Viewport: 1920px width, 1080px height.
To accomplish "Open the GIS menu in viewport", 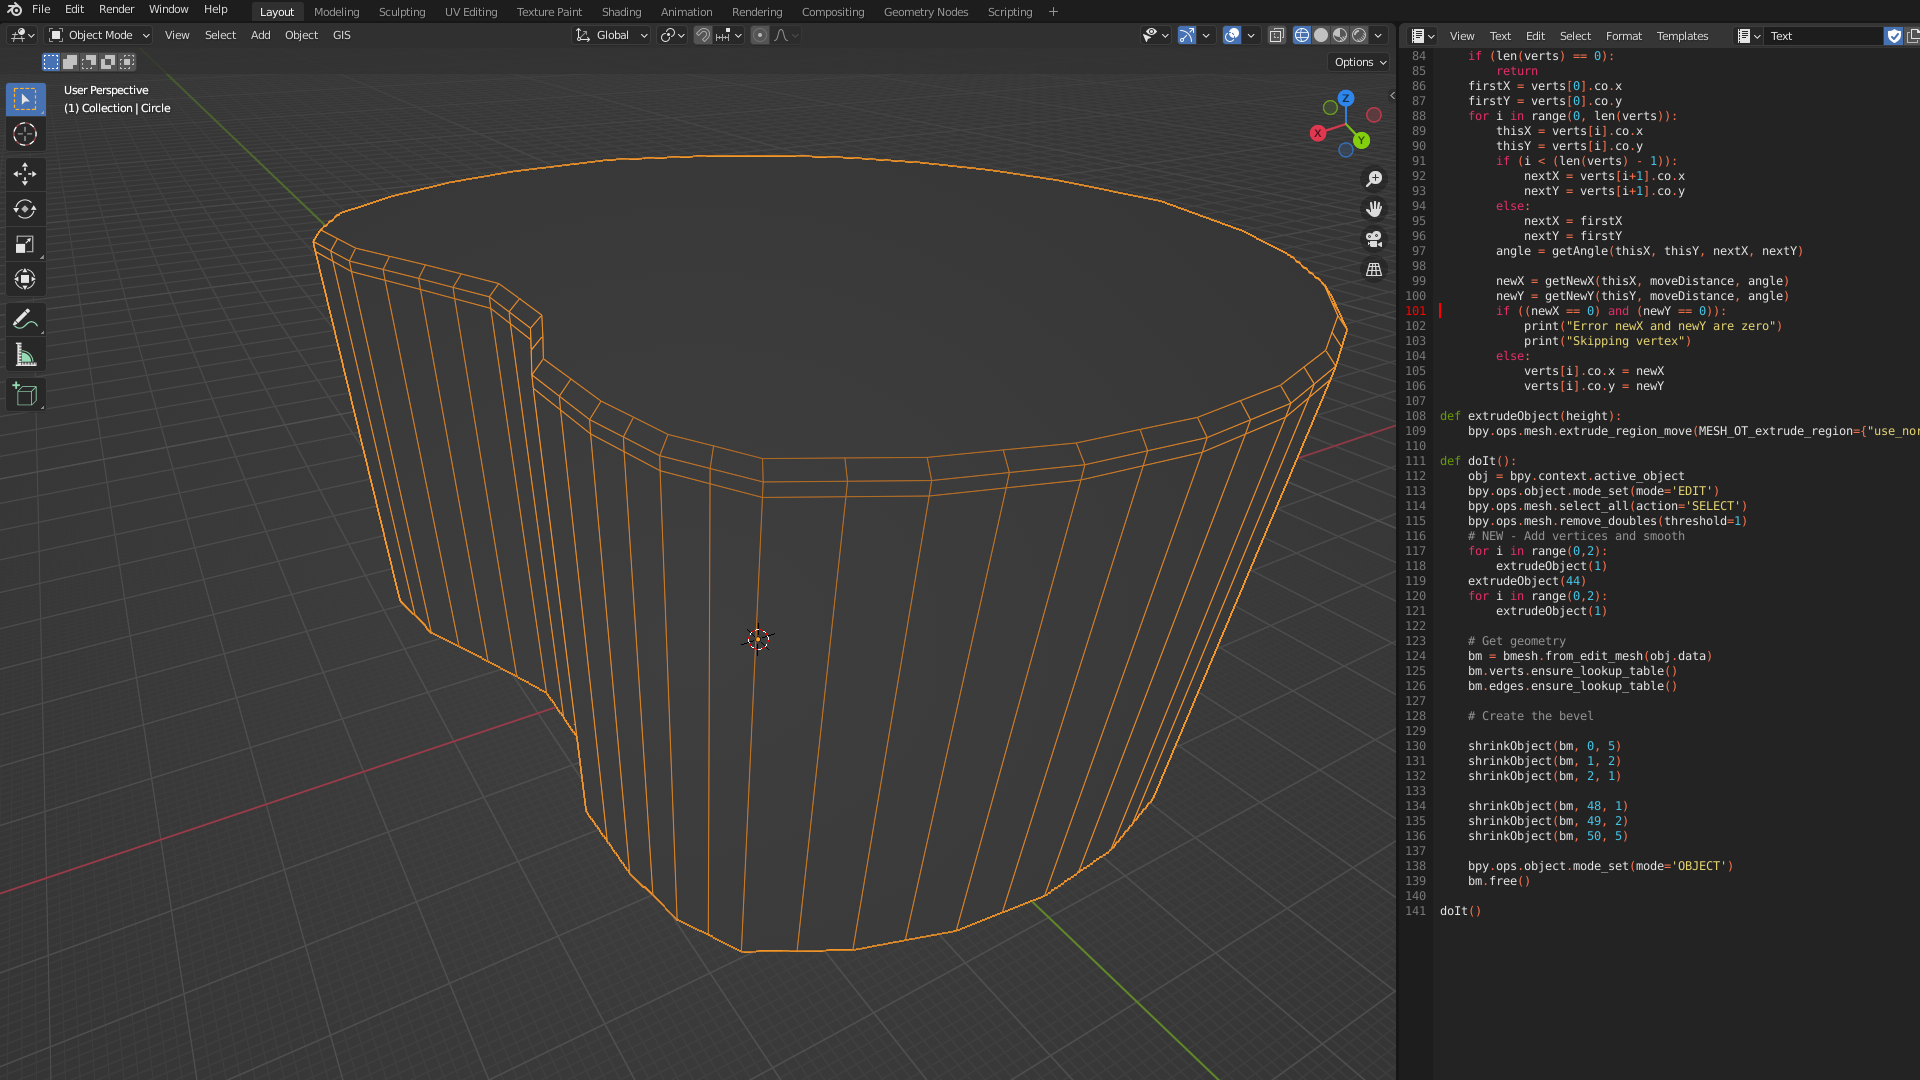I will point(341,35).
